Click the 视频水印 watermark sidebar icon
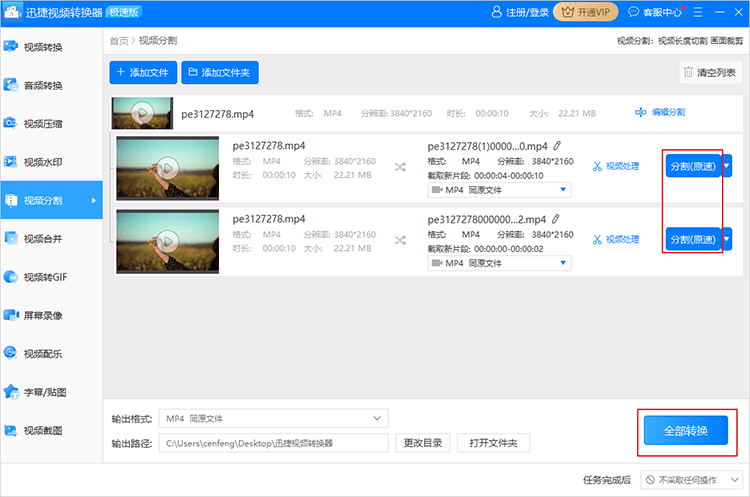750x497 pixels. pos(11,162)
